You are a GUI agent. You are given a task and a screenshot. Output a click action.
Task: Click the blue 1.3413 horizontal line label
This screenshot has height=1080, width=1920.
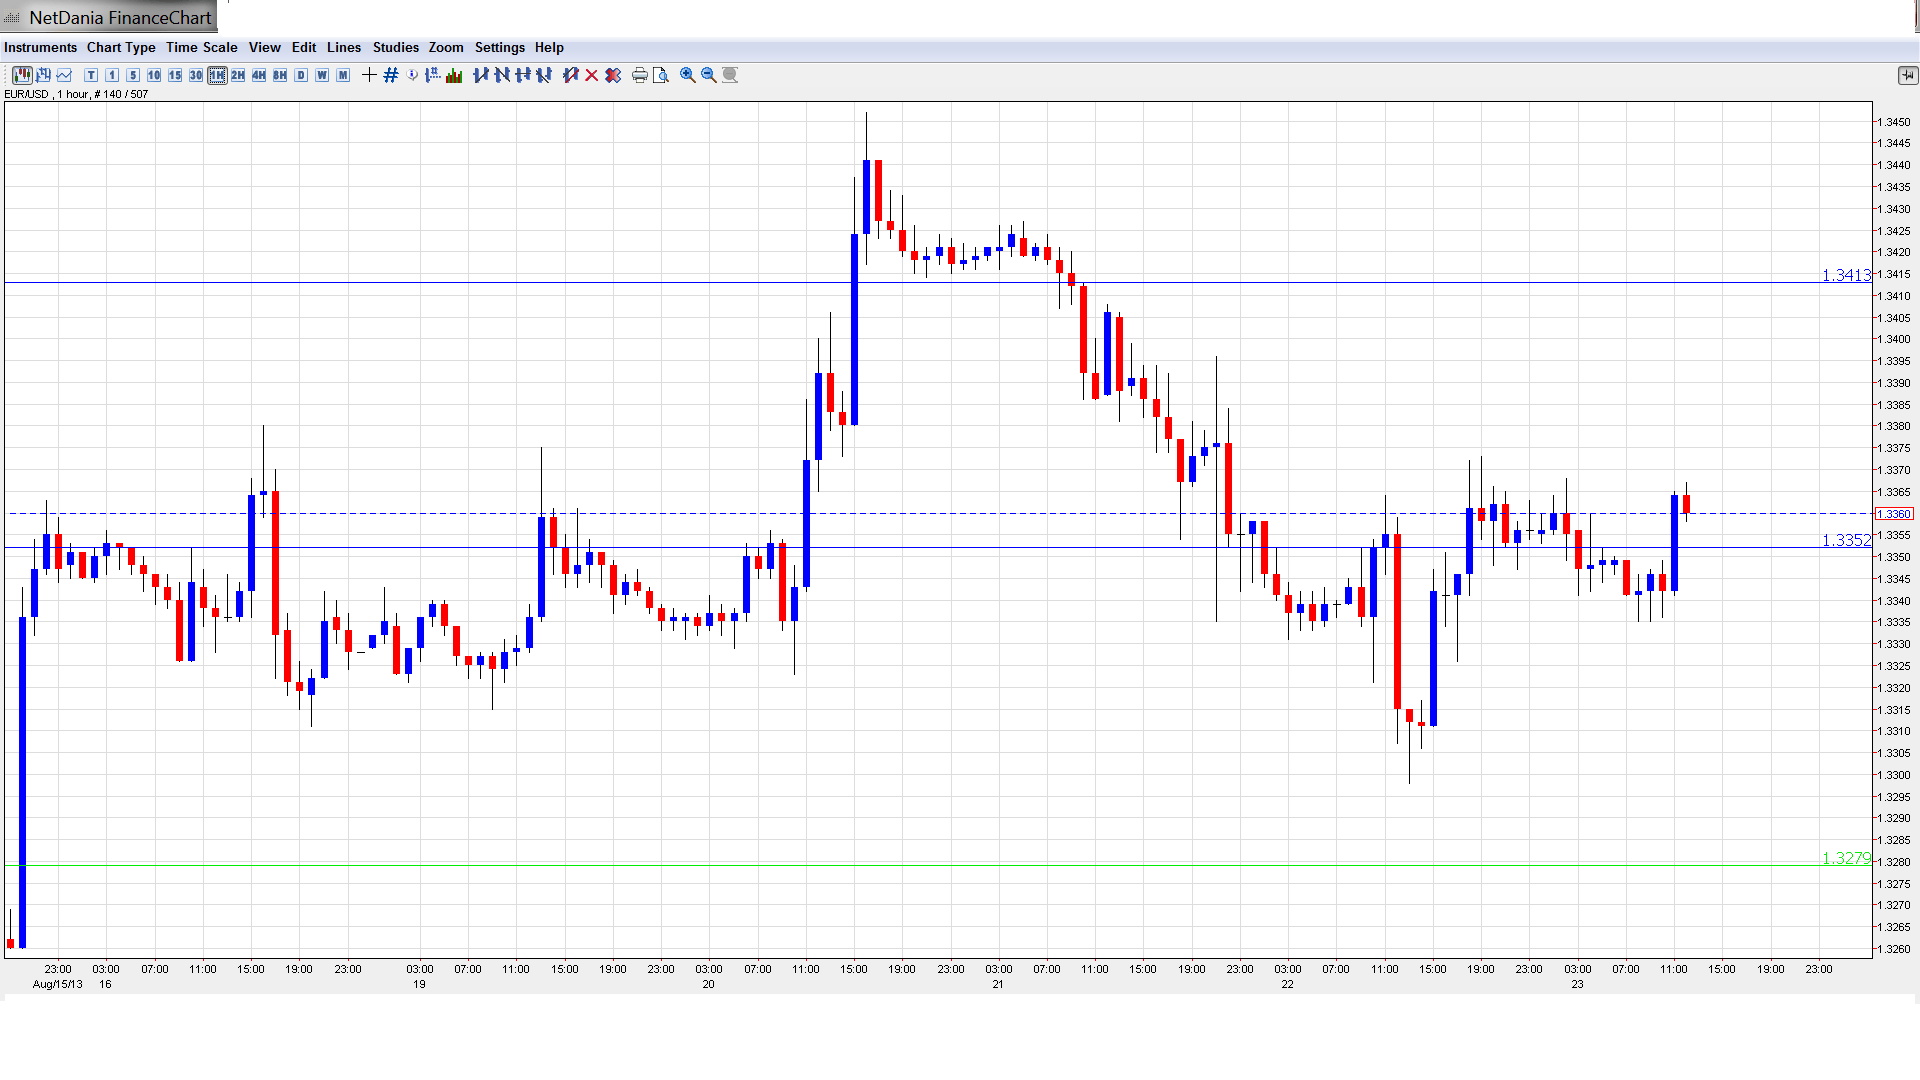[1845, 275]
